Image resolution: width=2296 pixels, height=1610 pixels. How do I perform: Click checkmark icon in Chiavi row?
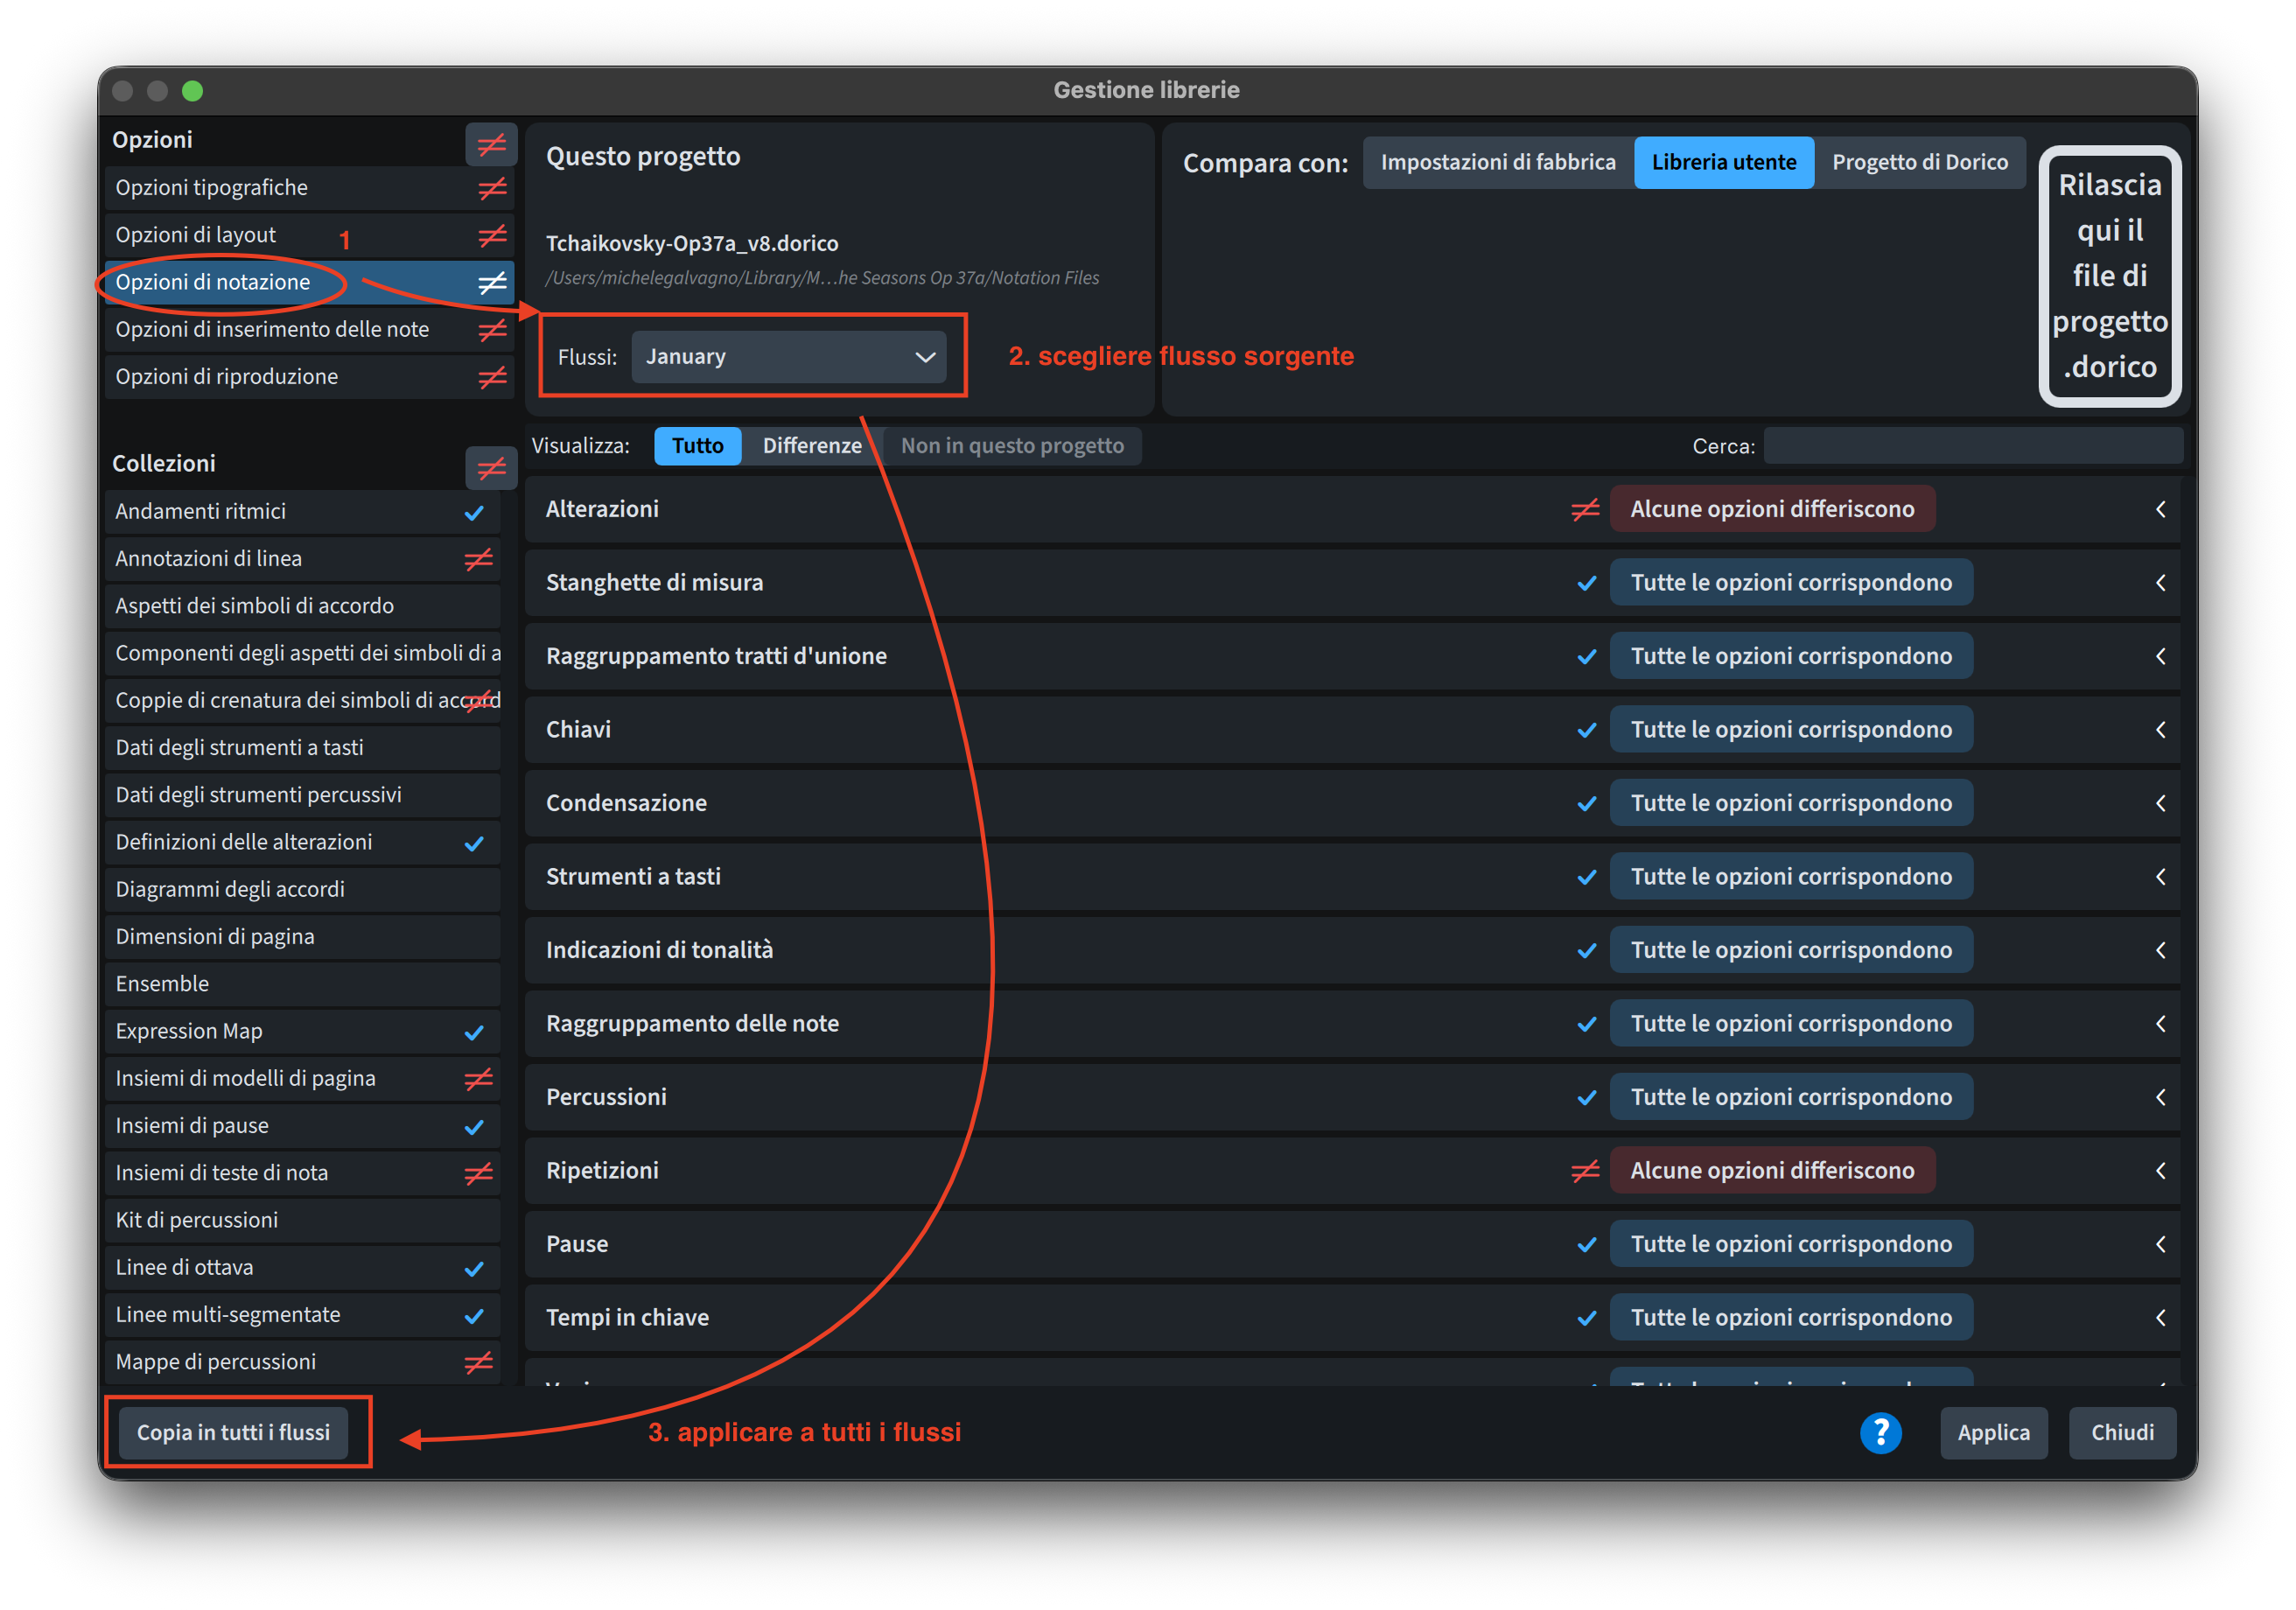click(x=1586, y=730)
